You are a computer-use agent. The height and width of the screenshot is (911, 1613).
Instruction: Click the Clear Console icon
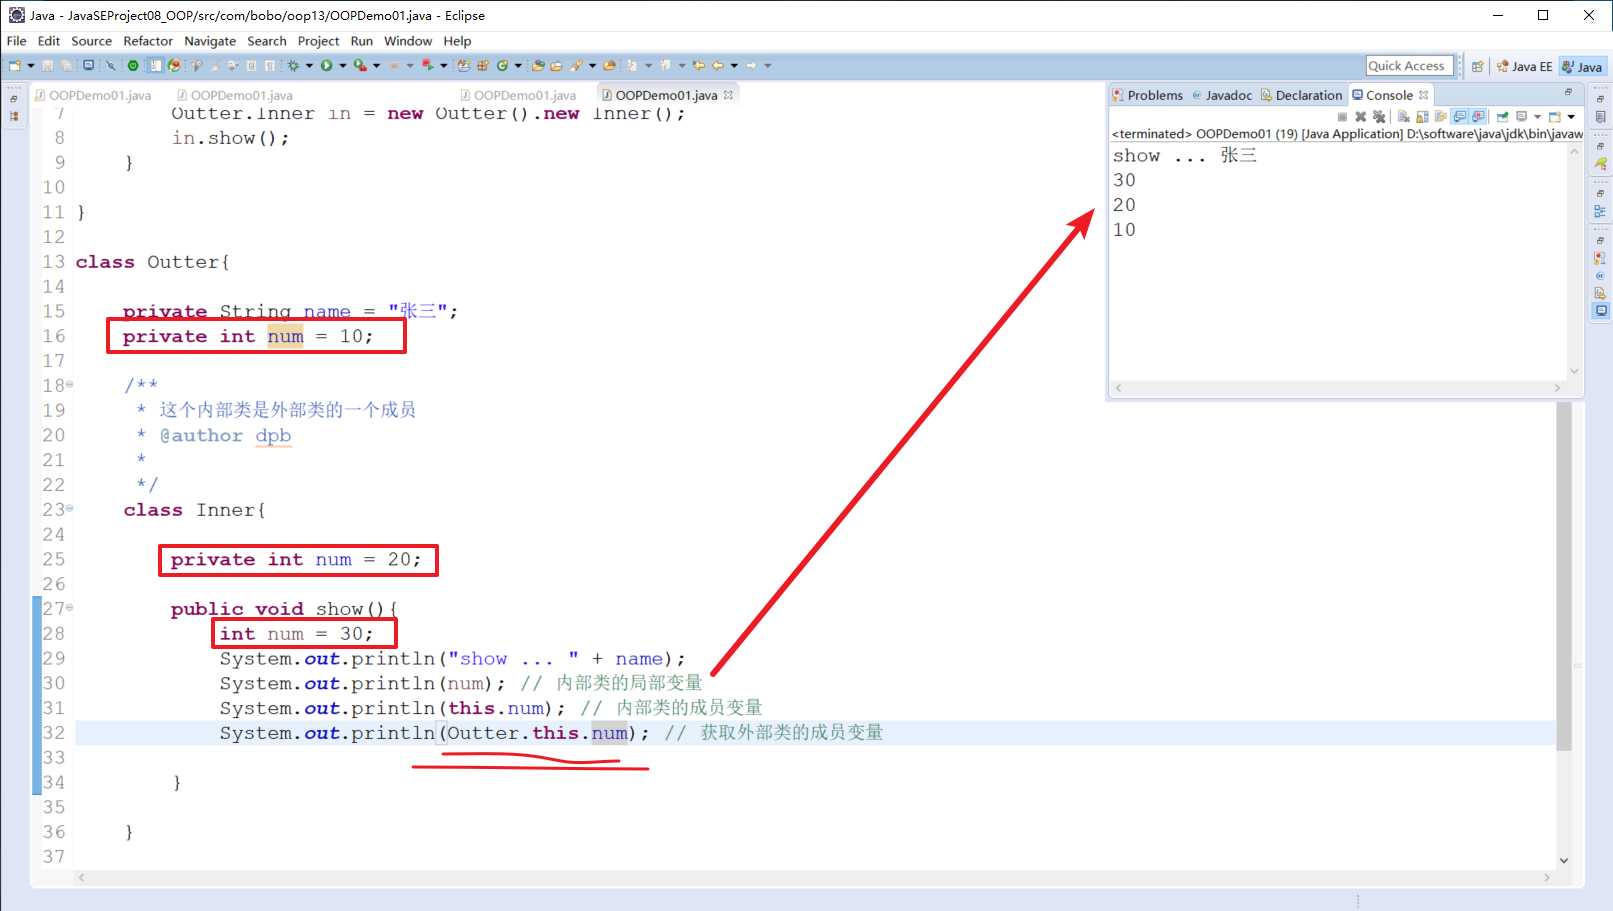pyautogui.click(x=1404, y=116)
